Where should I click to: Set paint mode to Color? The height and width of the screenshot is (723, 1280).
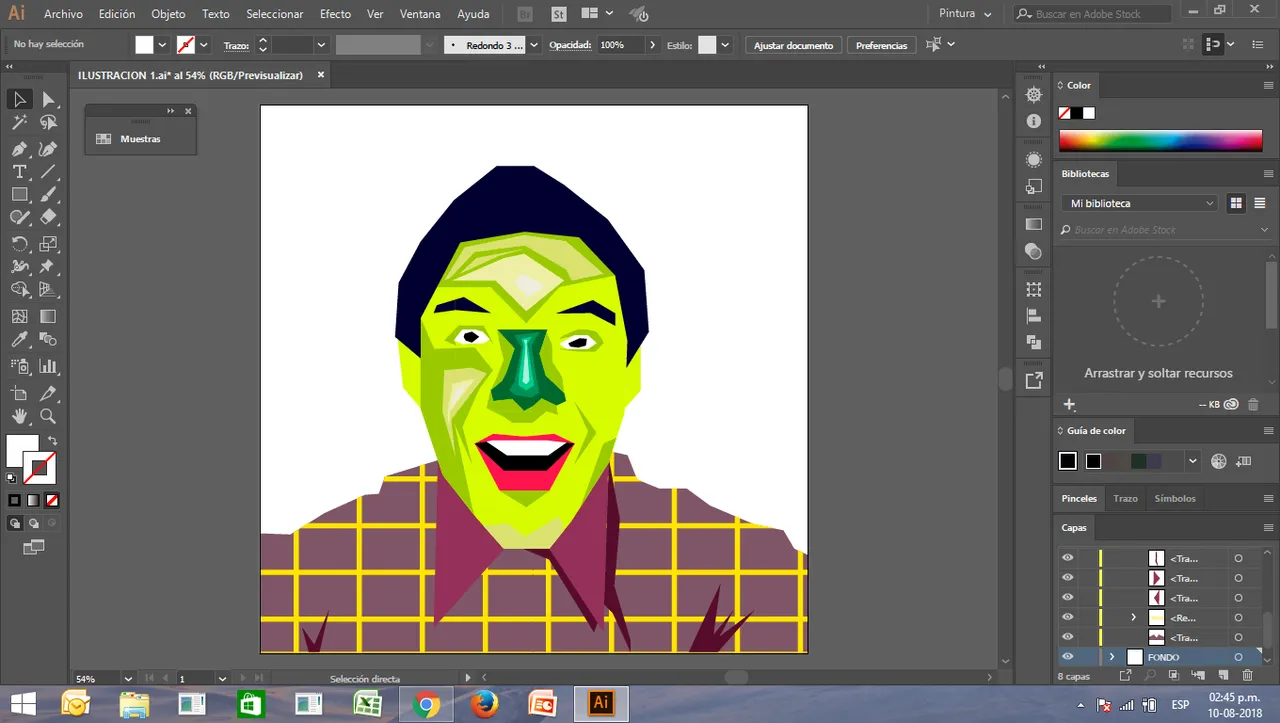click(14, 500)
